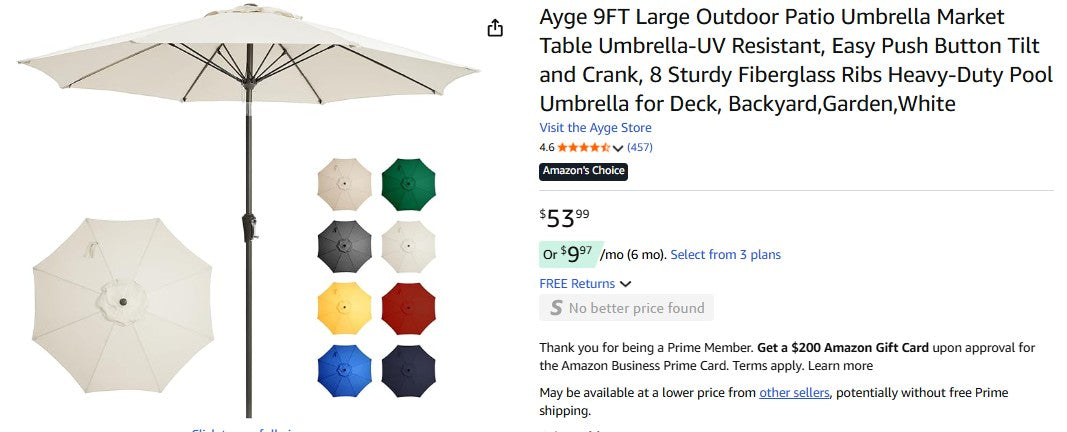
Task: Select the yellow umbrella color swatch
Action: (344, 308)
